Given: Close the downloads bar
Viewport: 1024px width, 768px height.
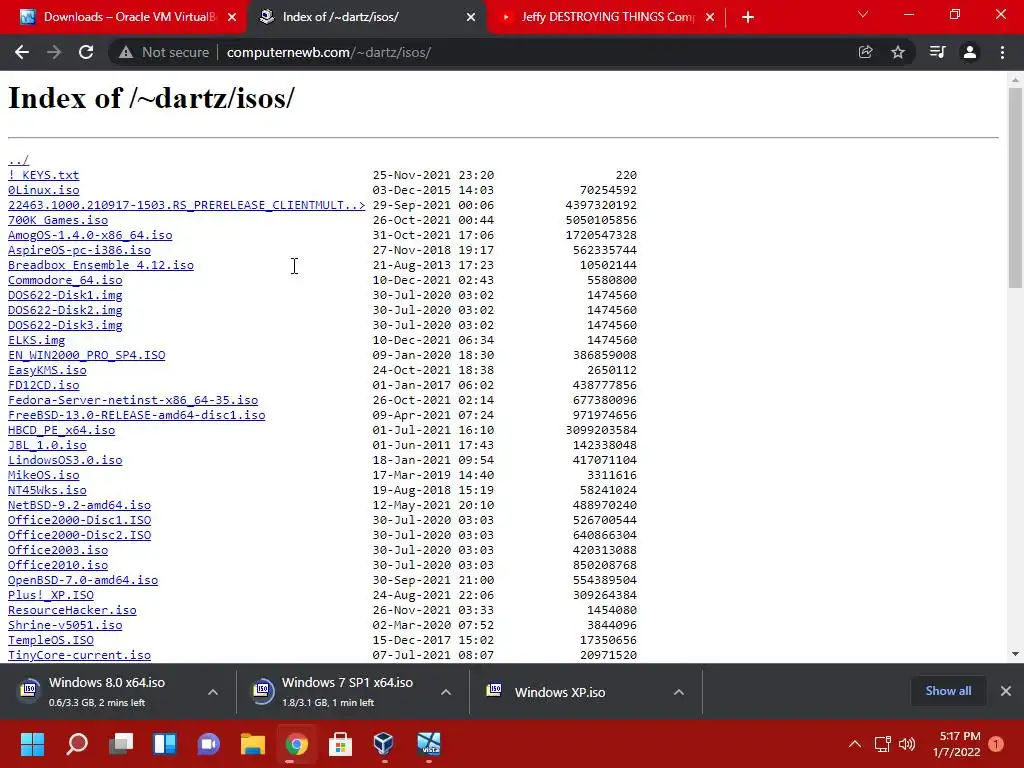Looking at the screenshot, I should tap(1006, 691).
